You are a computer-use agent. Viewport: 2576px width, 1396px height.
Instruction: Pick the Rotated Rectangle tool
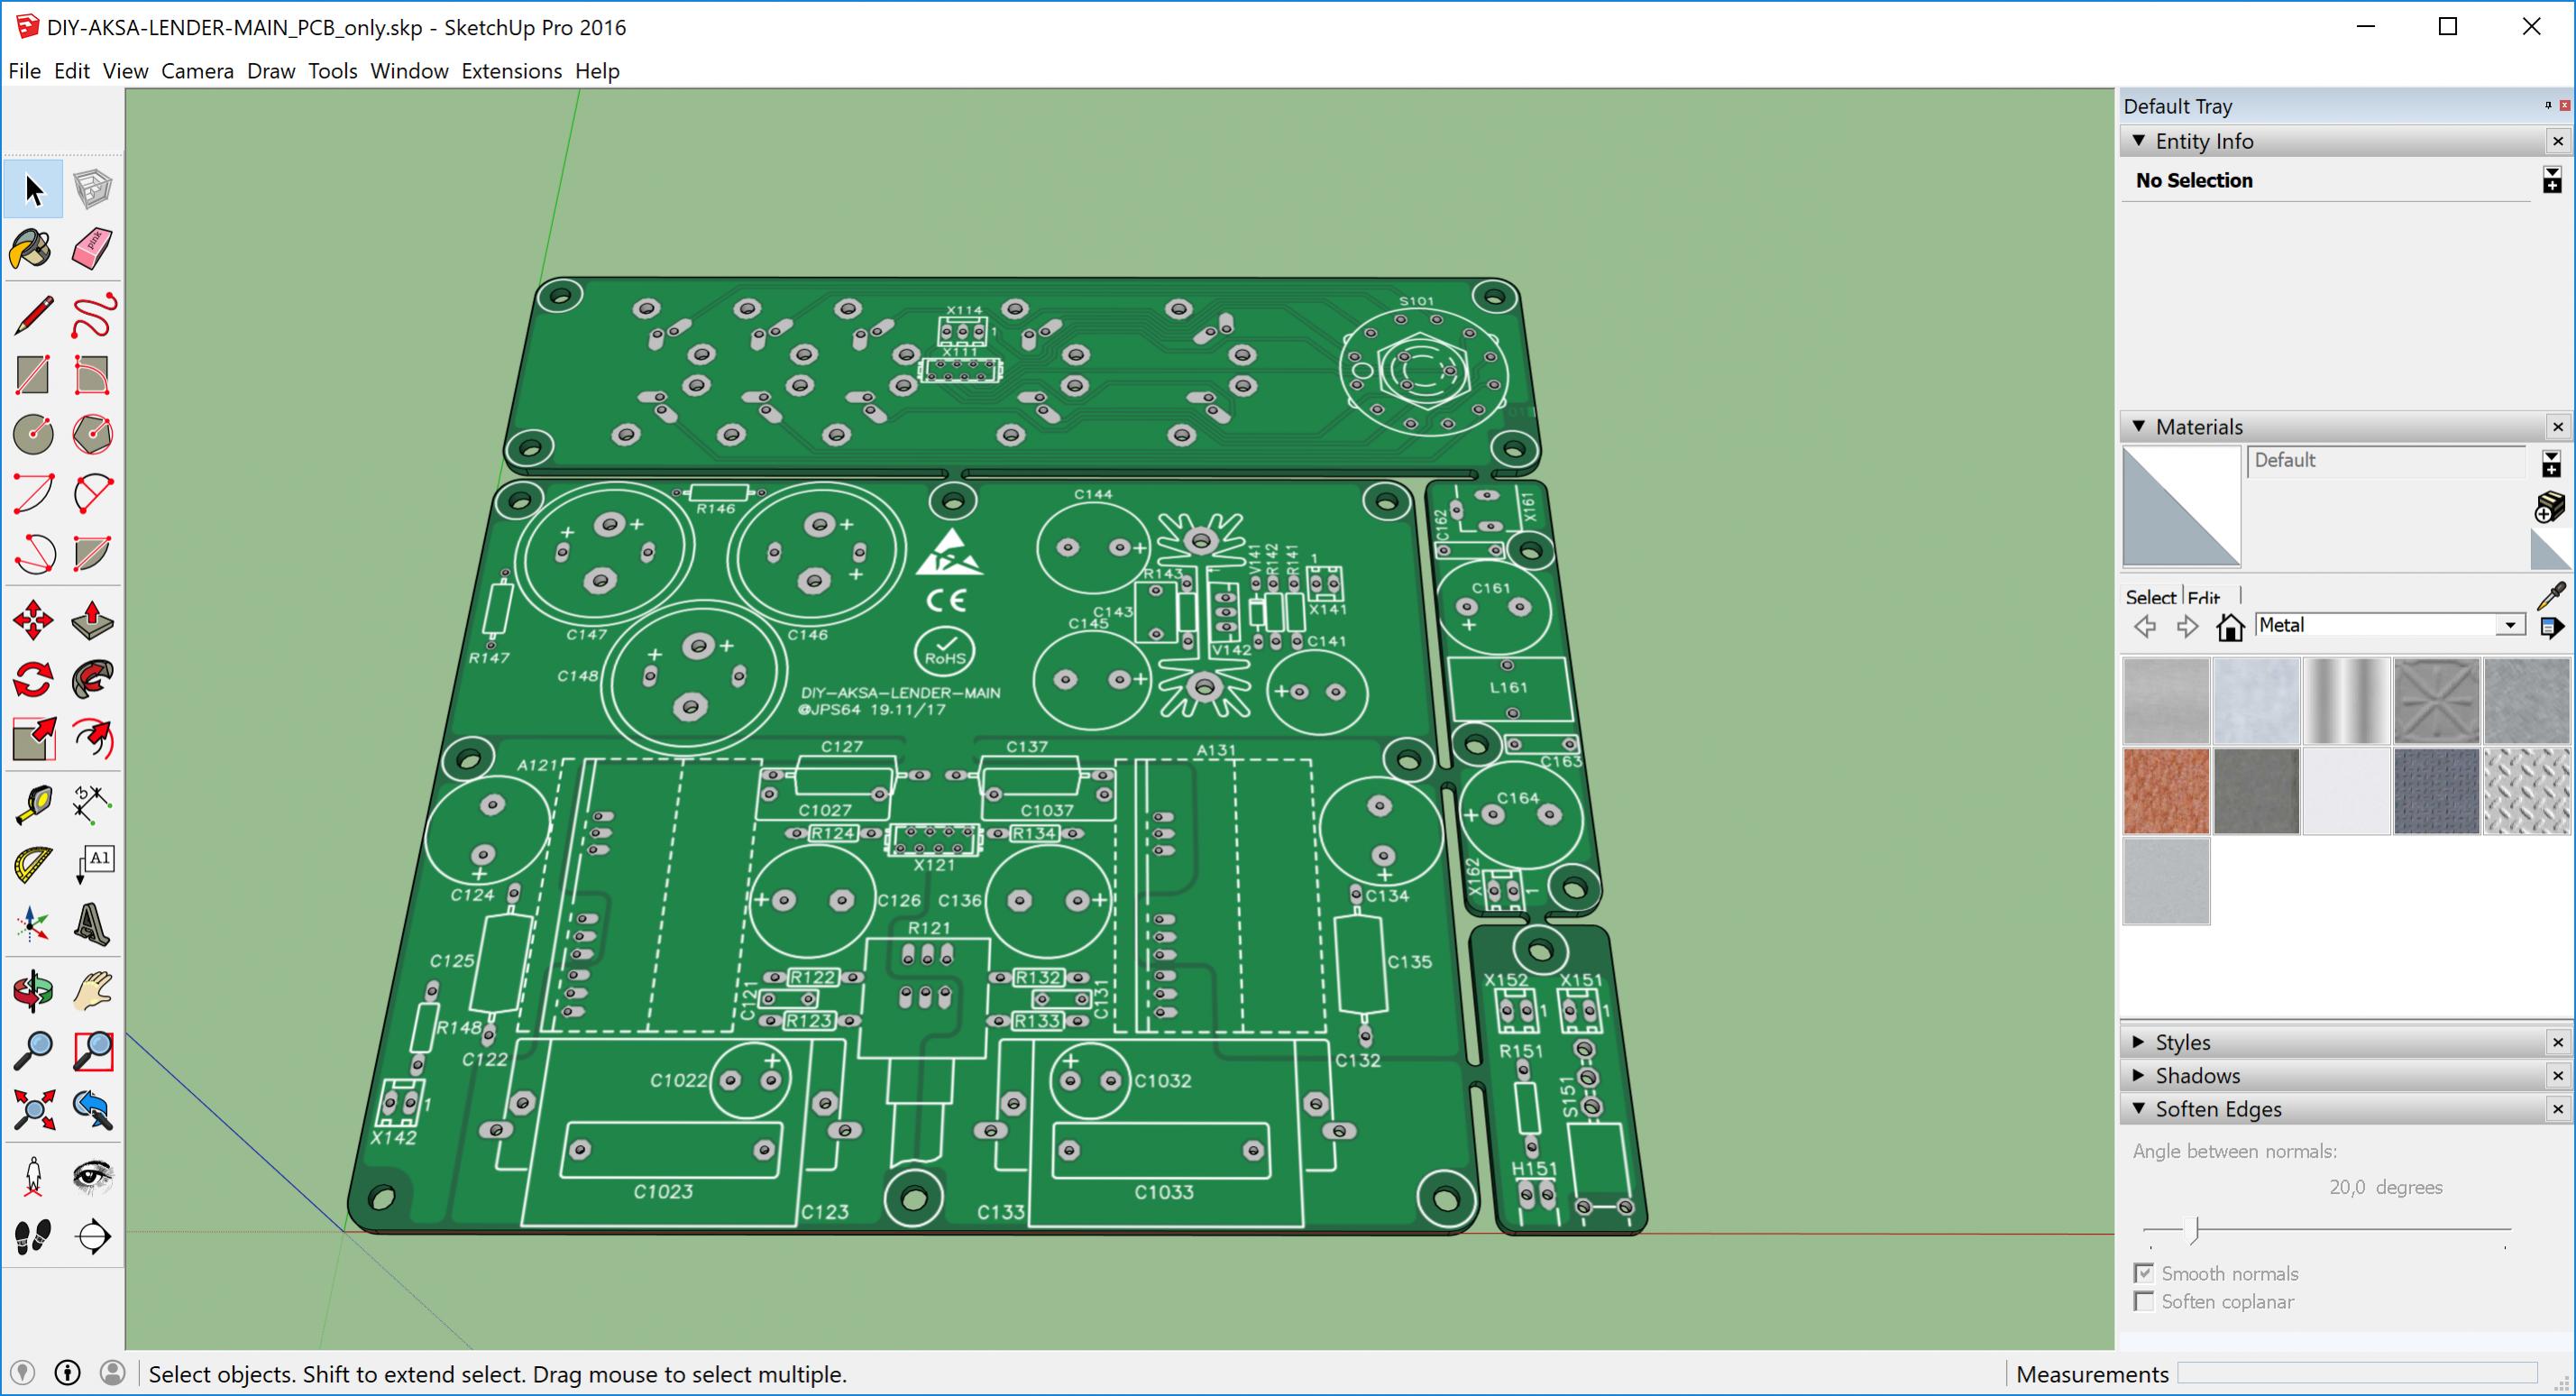tap(93, 375)
